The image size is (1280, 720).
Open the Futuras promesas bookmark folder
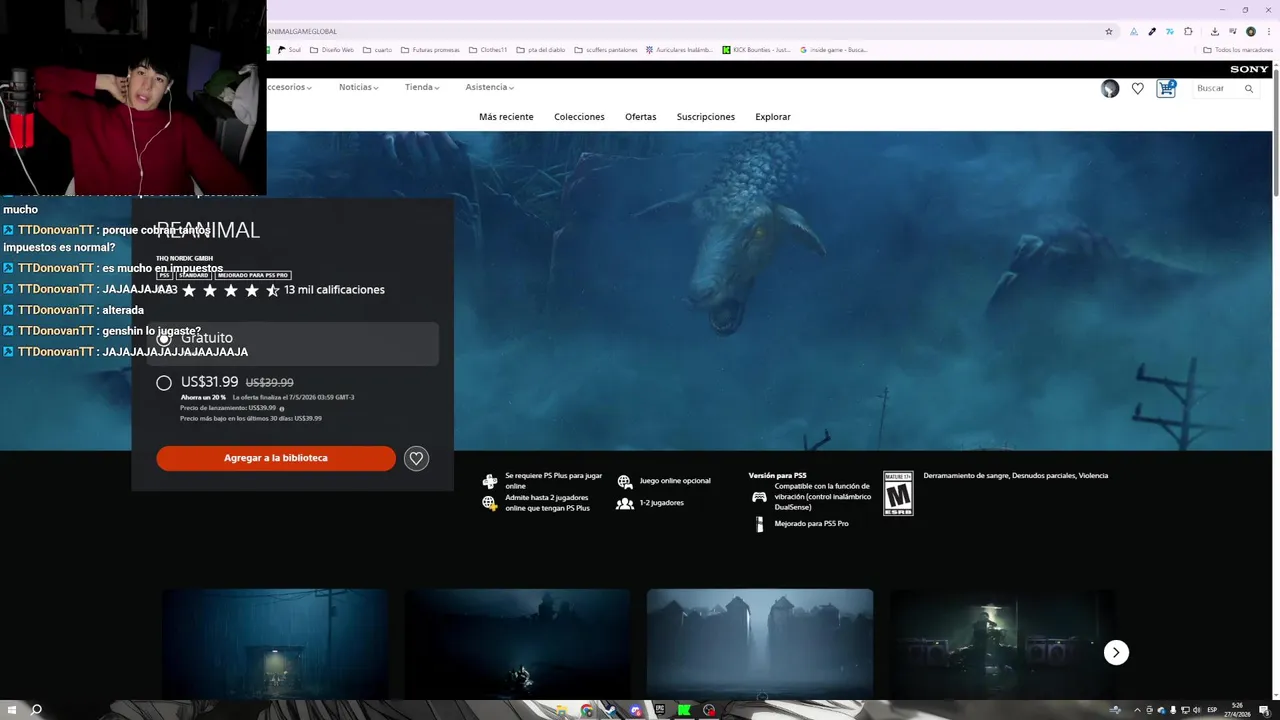pyautogui.click(x=430, y=49)
